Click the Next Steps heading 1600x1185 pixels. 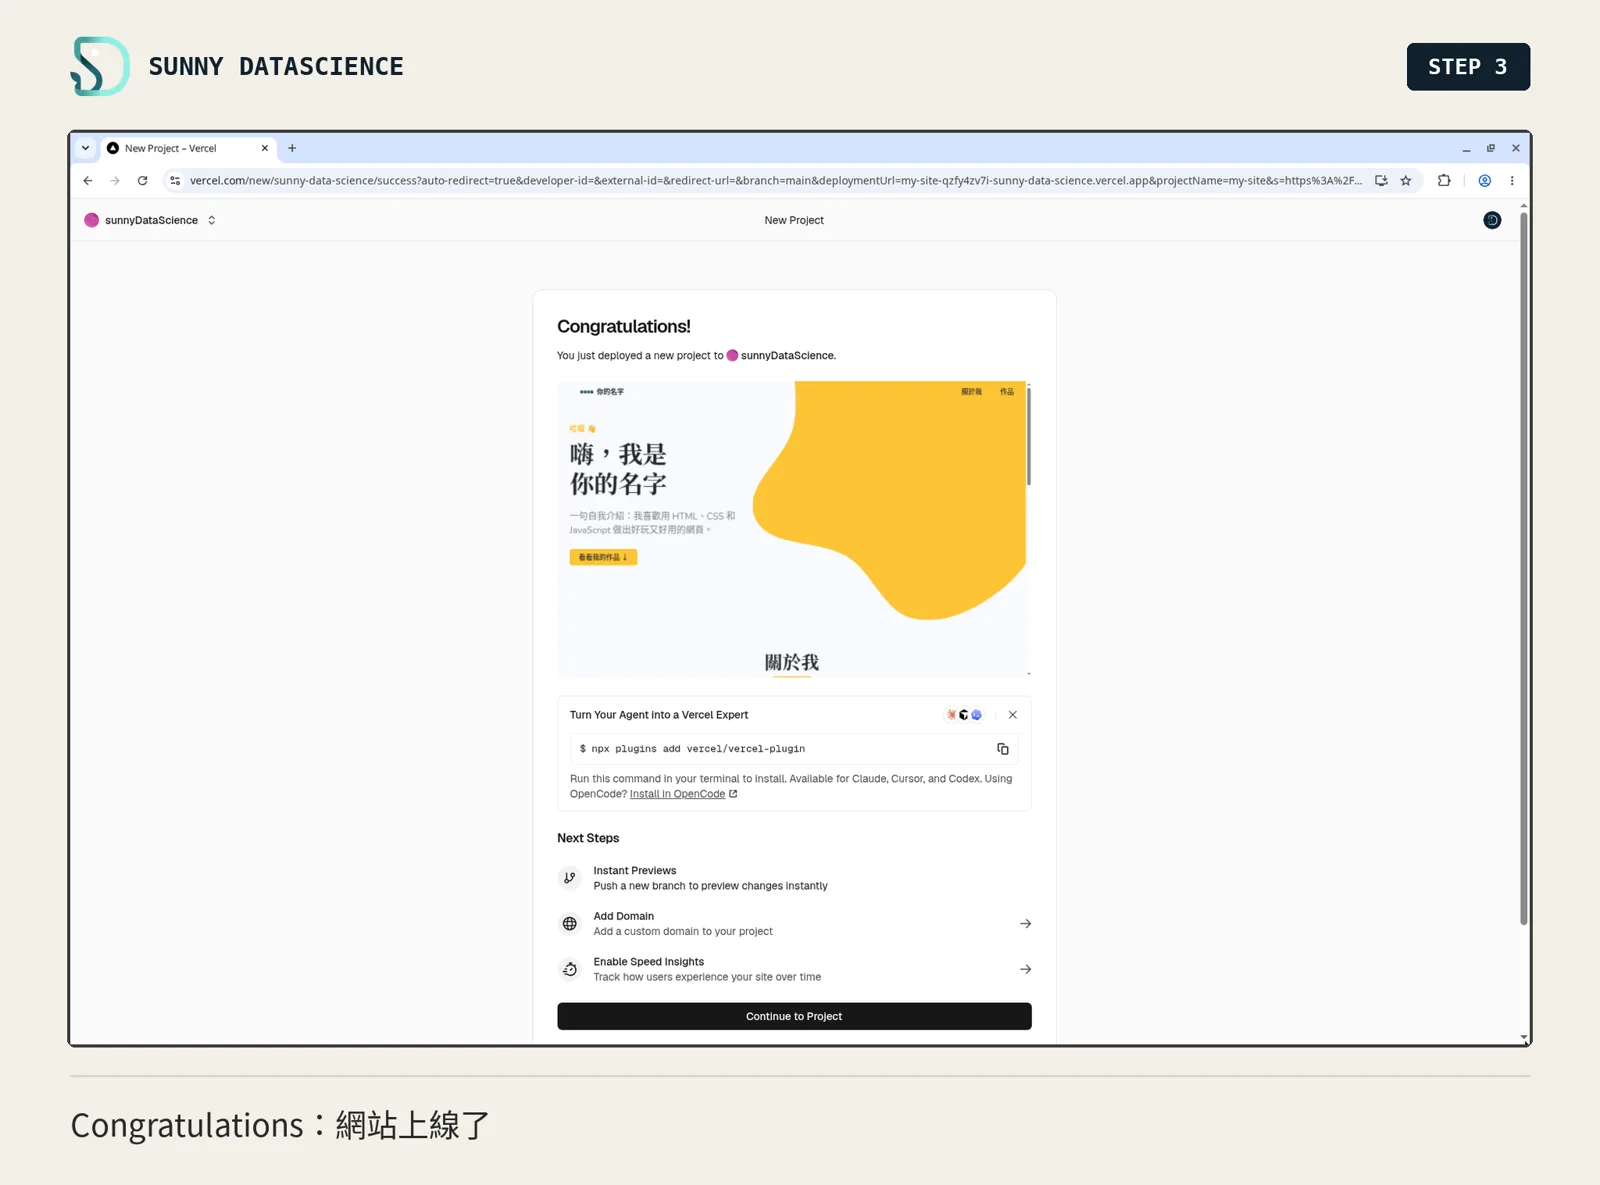click(x=588, y=838)
